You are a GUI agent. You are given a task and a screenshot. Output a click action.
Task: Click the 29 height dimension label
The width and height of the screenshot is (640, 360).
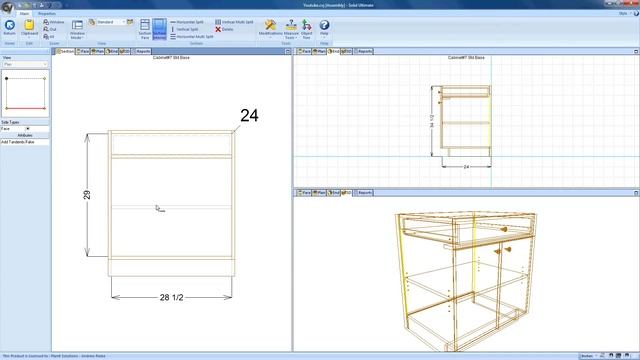(87, 195)
